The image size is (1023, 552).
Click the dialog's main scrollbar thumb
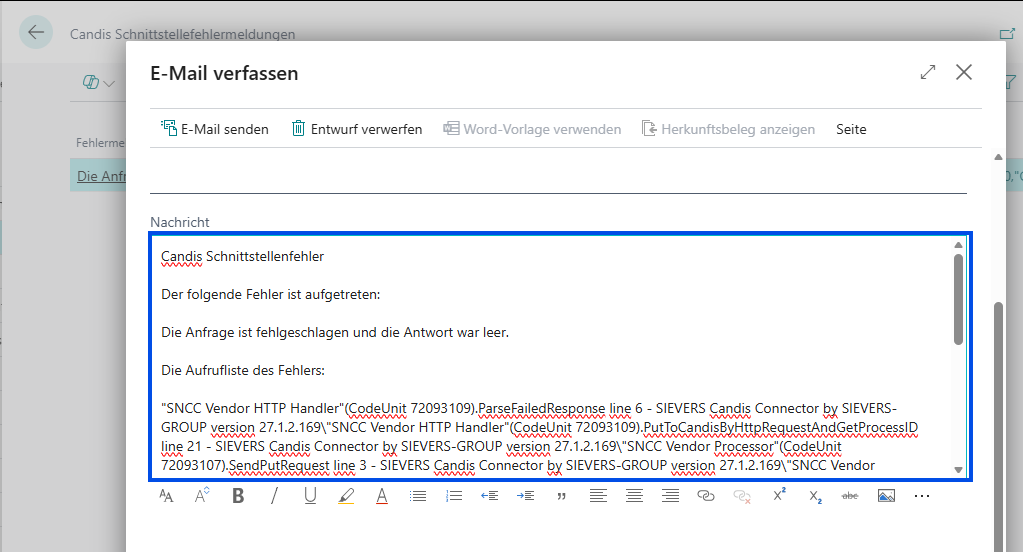coord(998,427)
